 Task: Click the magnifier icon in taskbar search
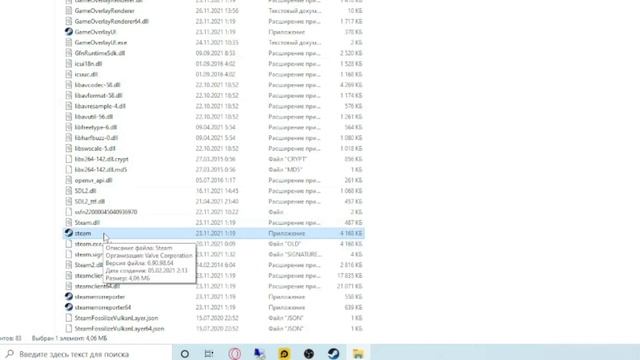tap(10, 353)
